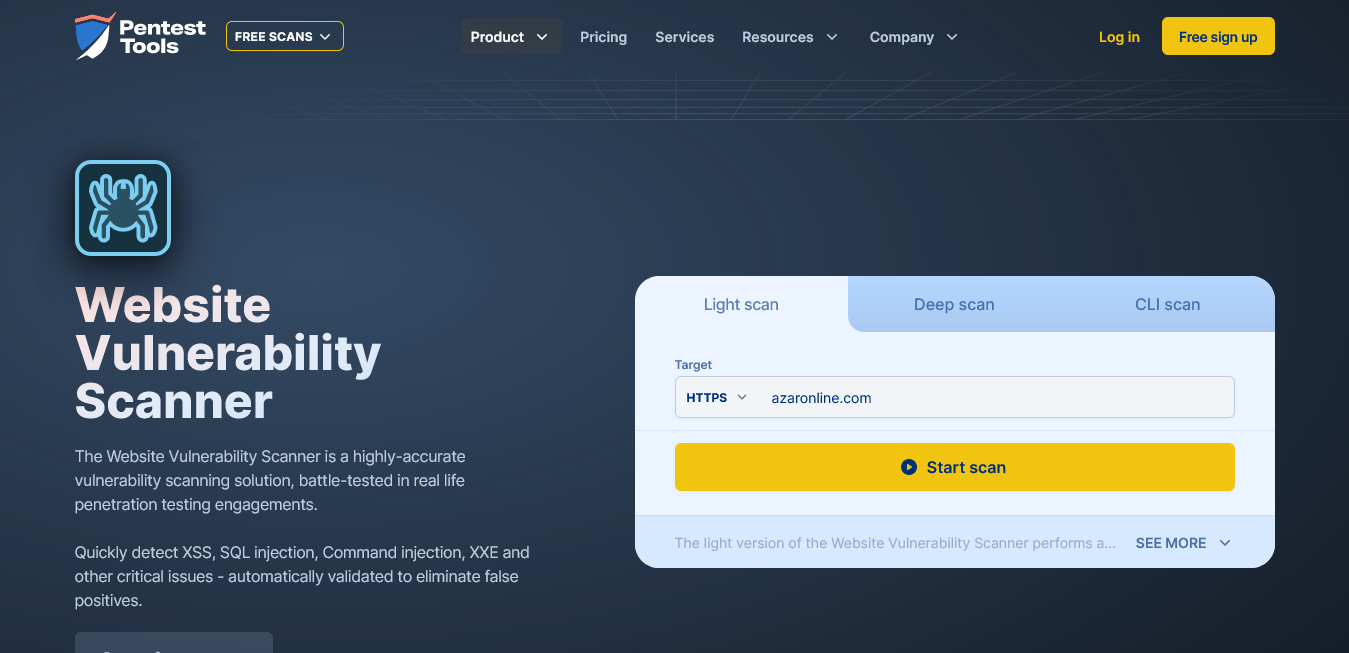Click the light version description text

[x=895, y=543]
